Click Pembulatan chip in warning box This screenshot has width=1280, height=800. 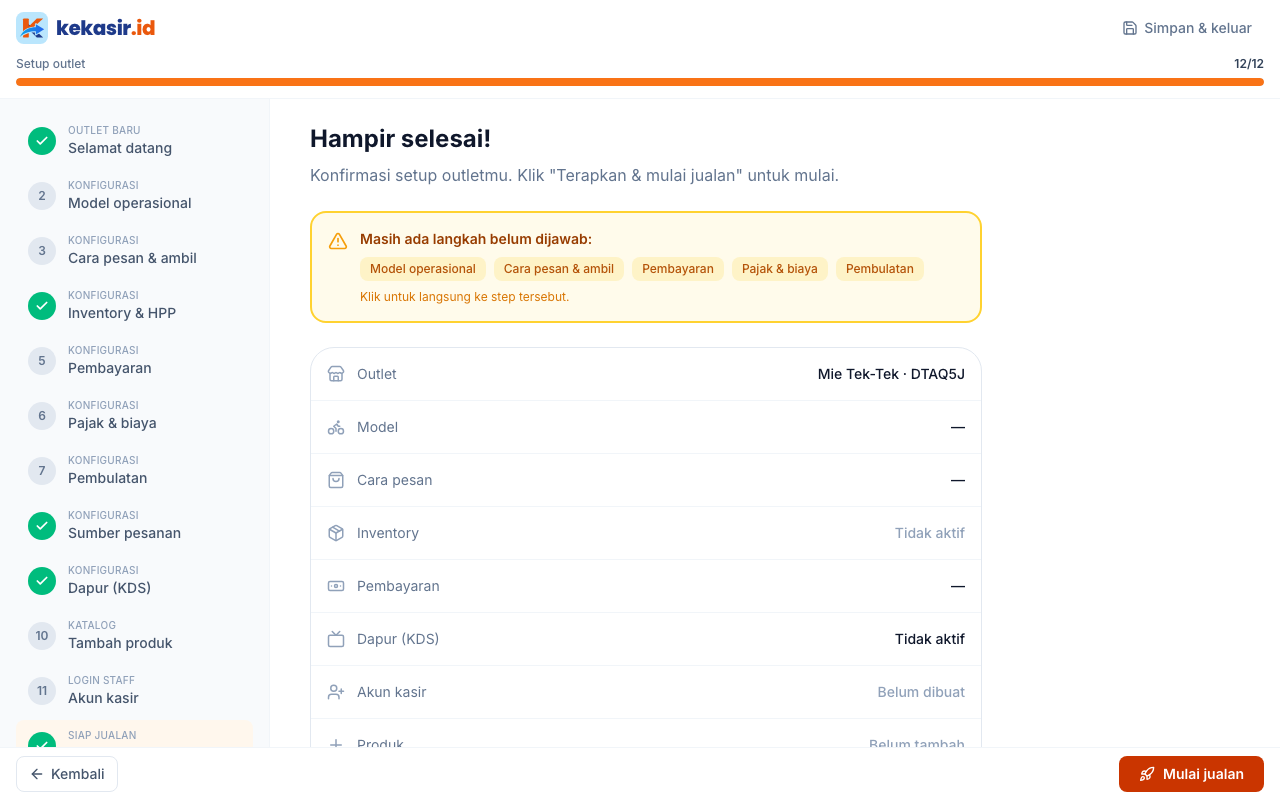[880, 269]
